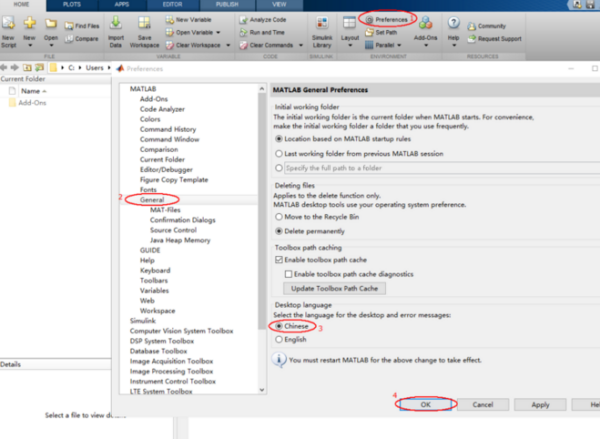This screenshot has height=439, width=600.
Task: Click Clear Workspace in the toolstrip
Action: pyautogui.click(x=193, y=45)
